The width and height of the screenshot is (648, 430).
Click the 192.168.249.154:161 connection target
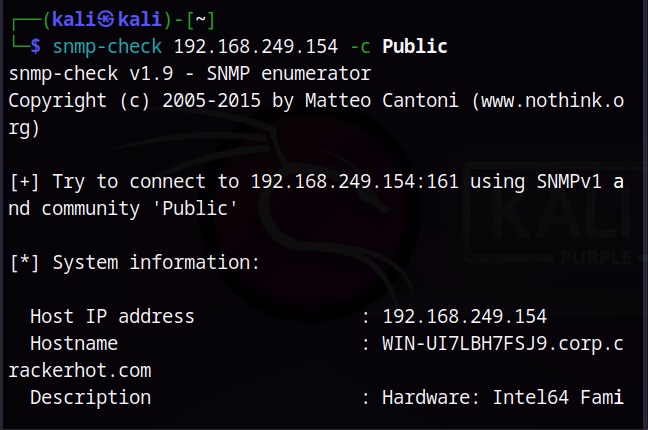(355, 182)
